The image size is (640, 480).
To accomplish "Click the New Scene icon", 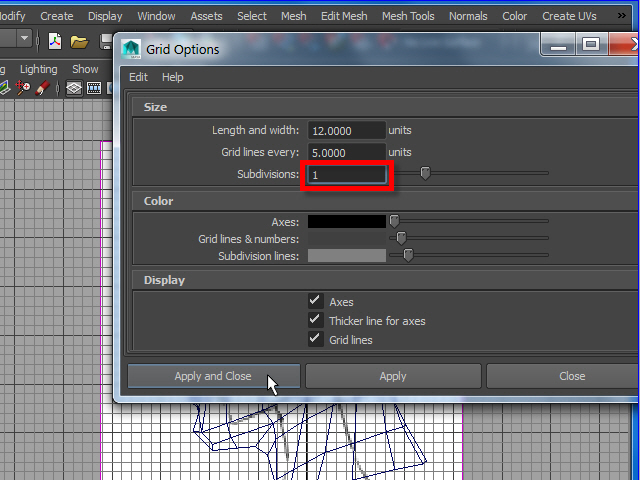I will click(55, 41).
